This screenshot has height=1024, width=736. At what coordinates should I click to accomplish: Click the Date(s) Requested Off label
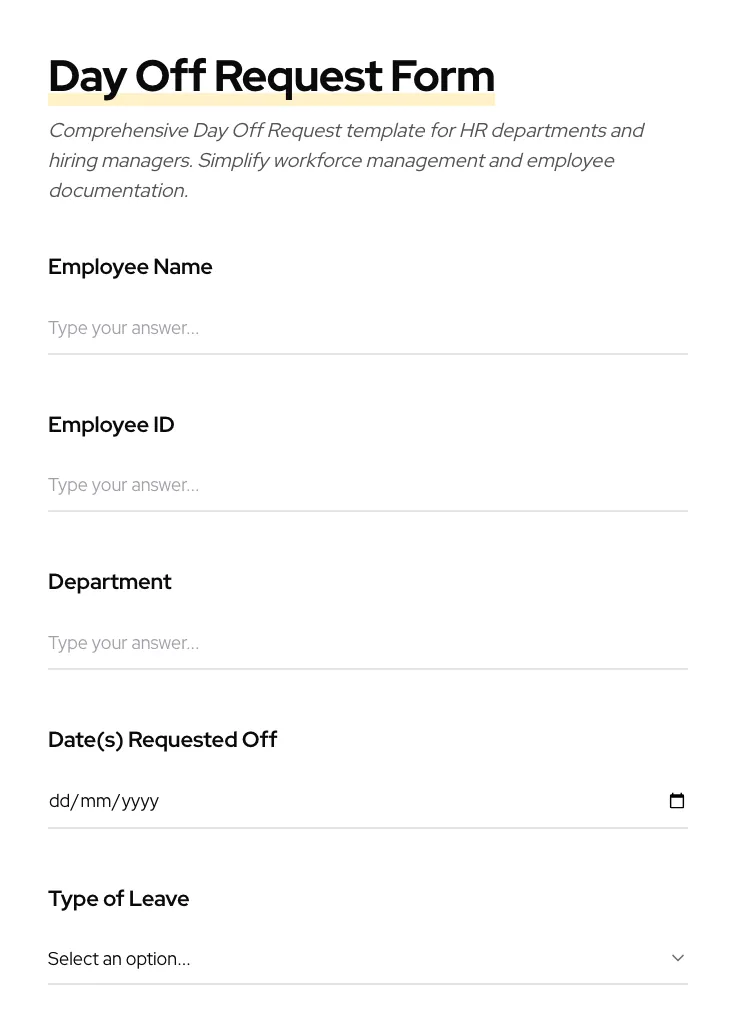tap(162, 740)
